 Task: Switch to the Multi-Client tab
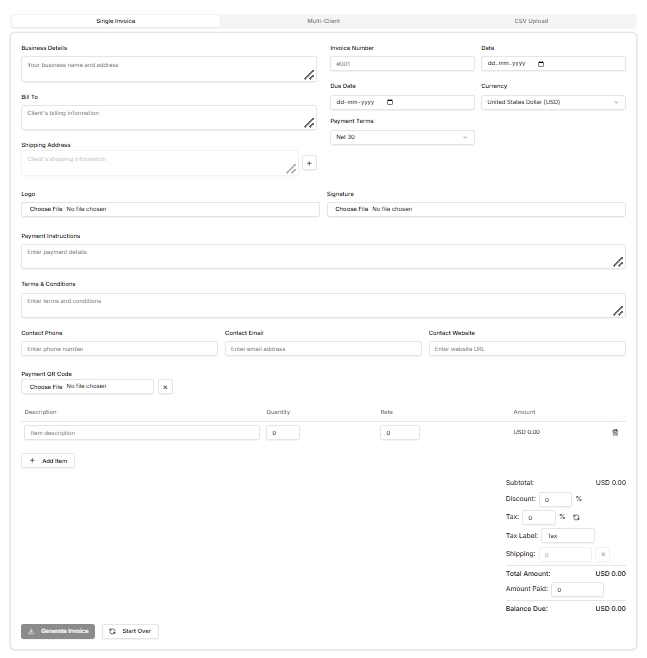(323, 21)
